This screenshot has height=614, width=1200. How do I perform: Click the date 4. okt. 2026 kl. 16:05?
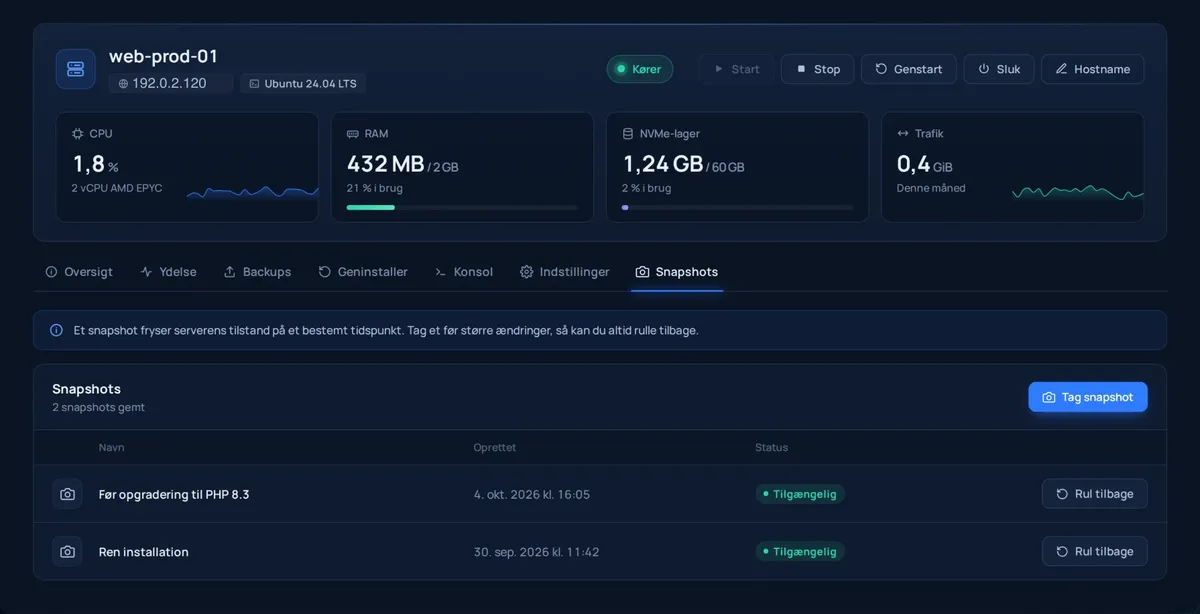pos(532,494)
